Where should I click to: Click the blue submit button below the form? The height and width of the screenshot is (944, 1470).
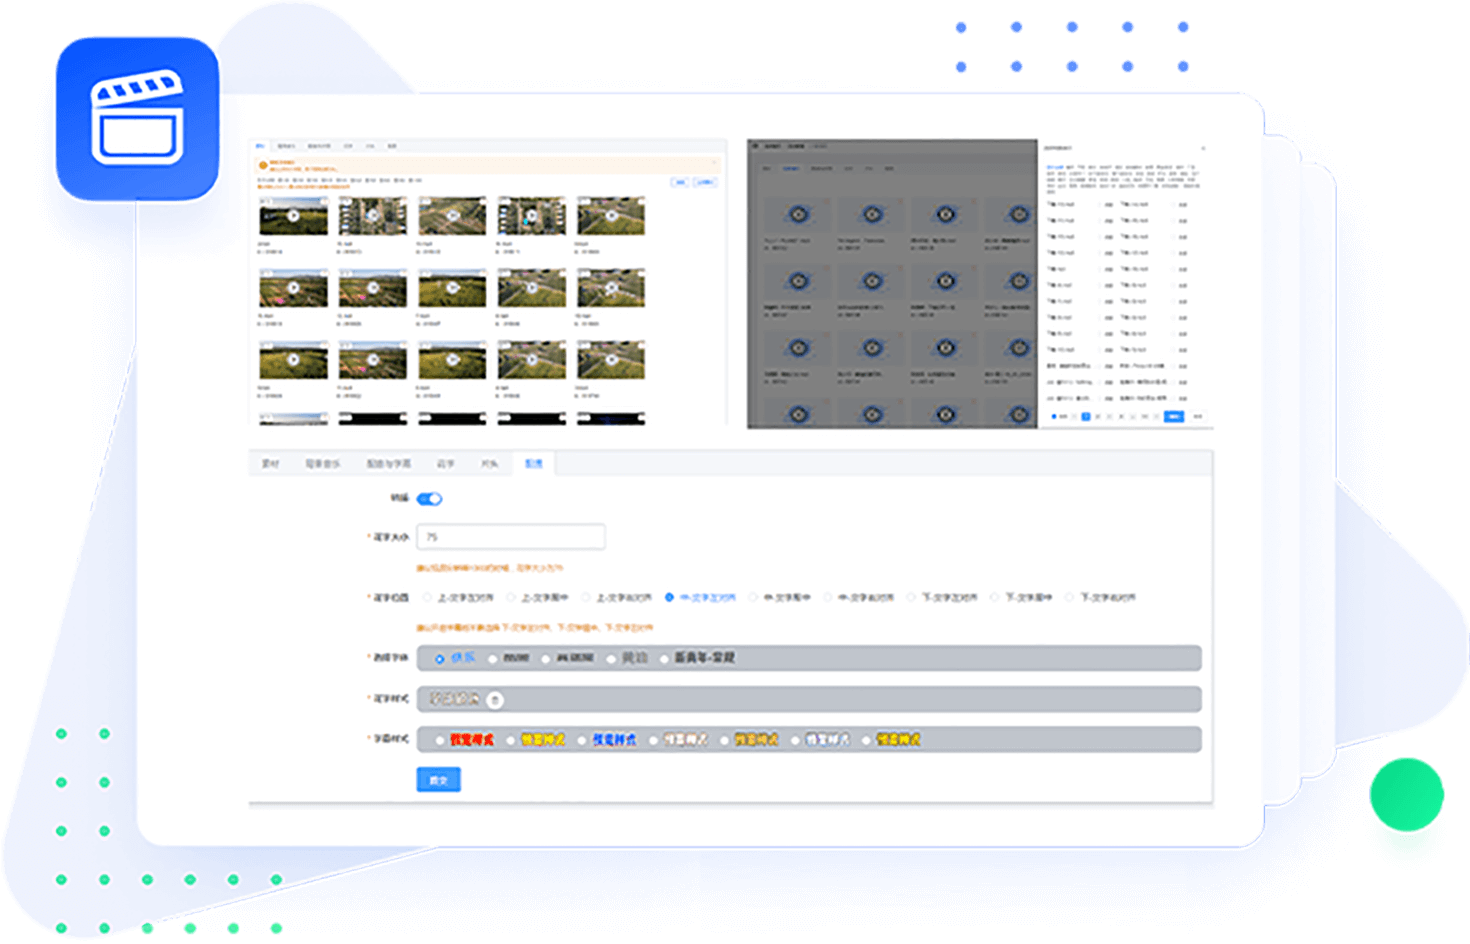(438, 780)
